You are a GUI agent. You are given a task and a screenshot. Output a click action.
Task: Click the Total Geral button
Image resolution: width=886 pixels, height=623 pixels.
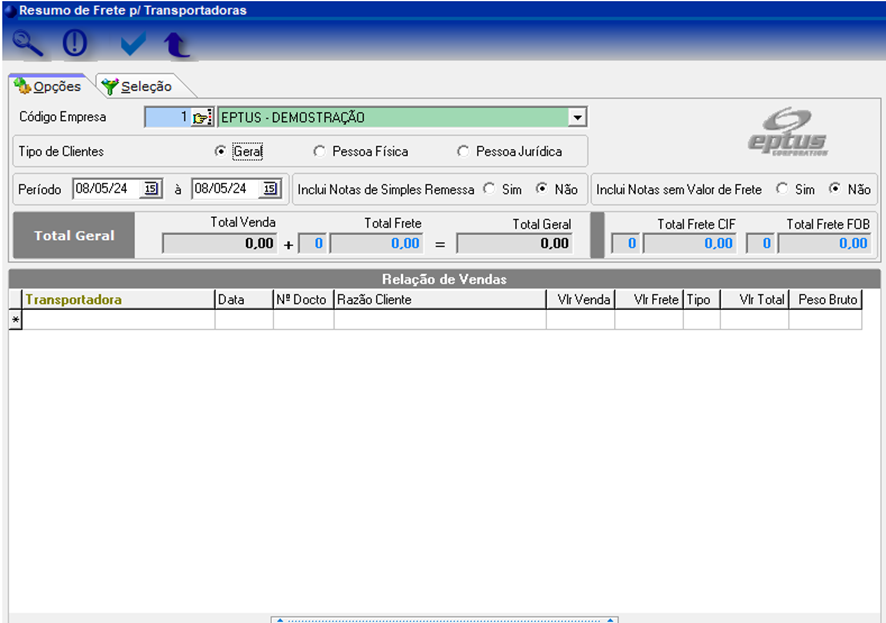pos(74,236)
